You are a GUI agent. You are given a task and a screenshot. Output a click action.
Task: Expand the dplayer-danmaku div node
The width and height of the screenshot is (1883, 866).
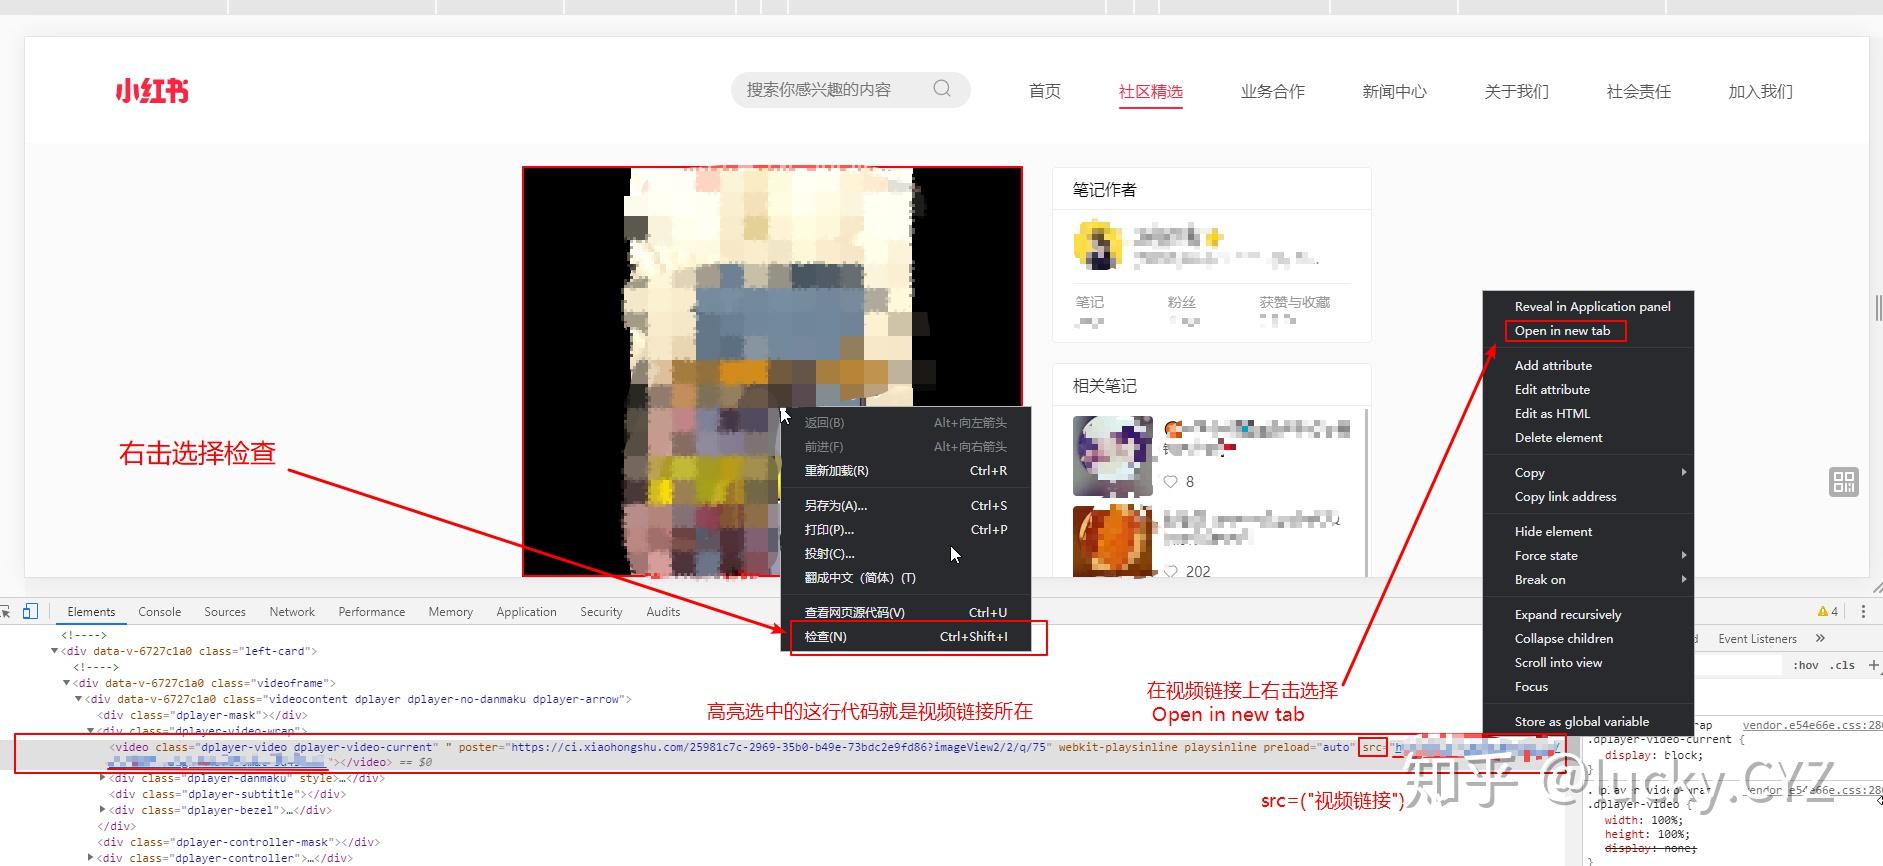point(103,778)
